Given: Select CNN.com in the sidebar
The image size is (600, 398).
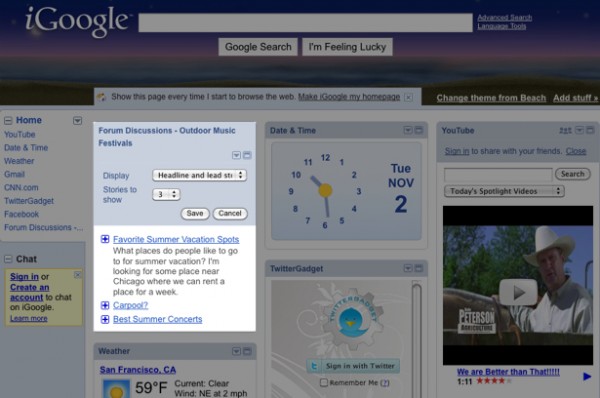Looking at the screenshot, I should pyautogui.click(x=21, y=188).
